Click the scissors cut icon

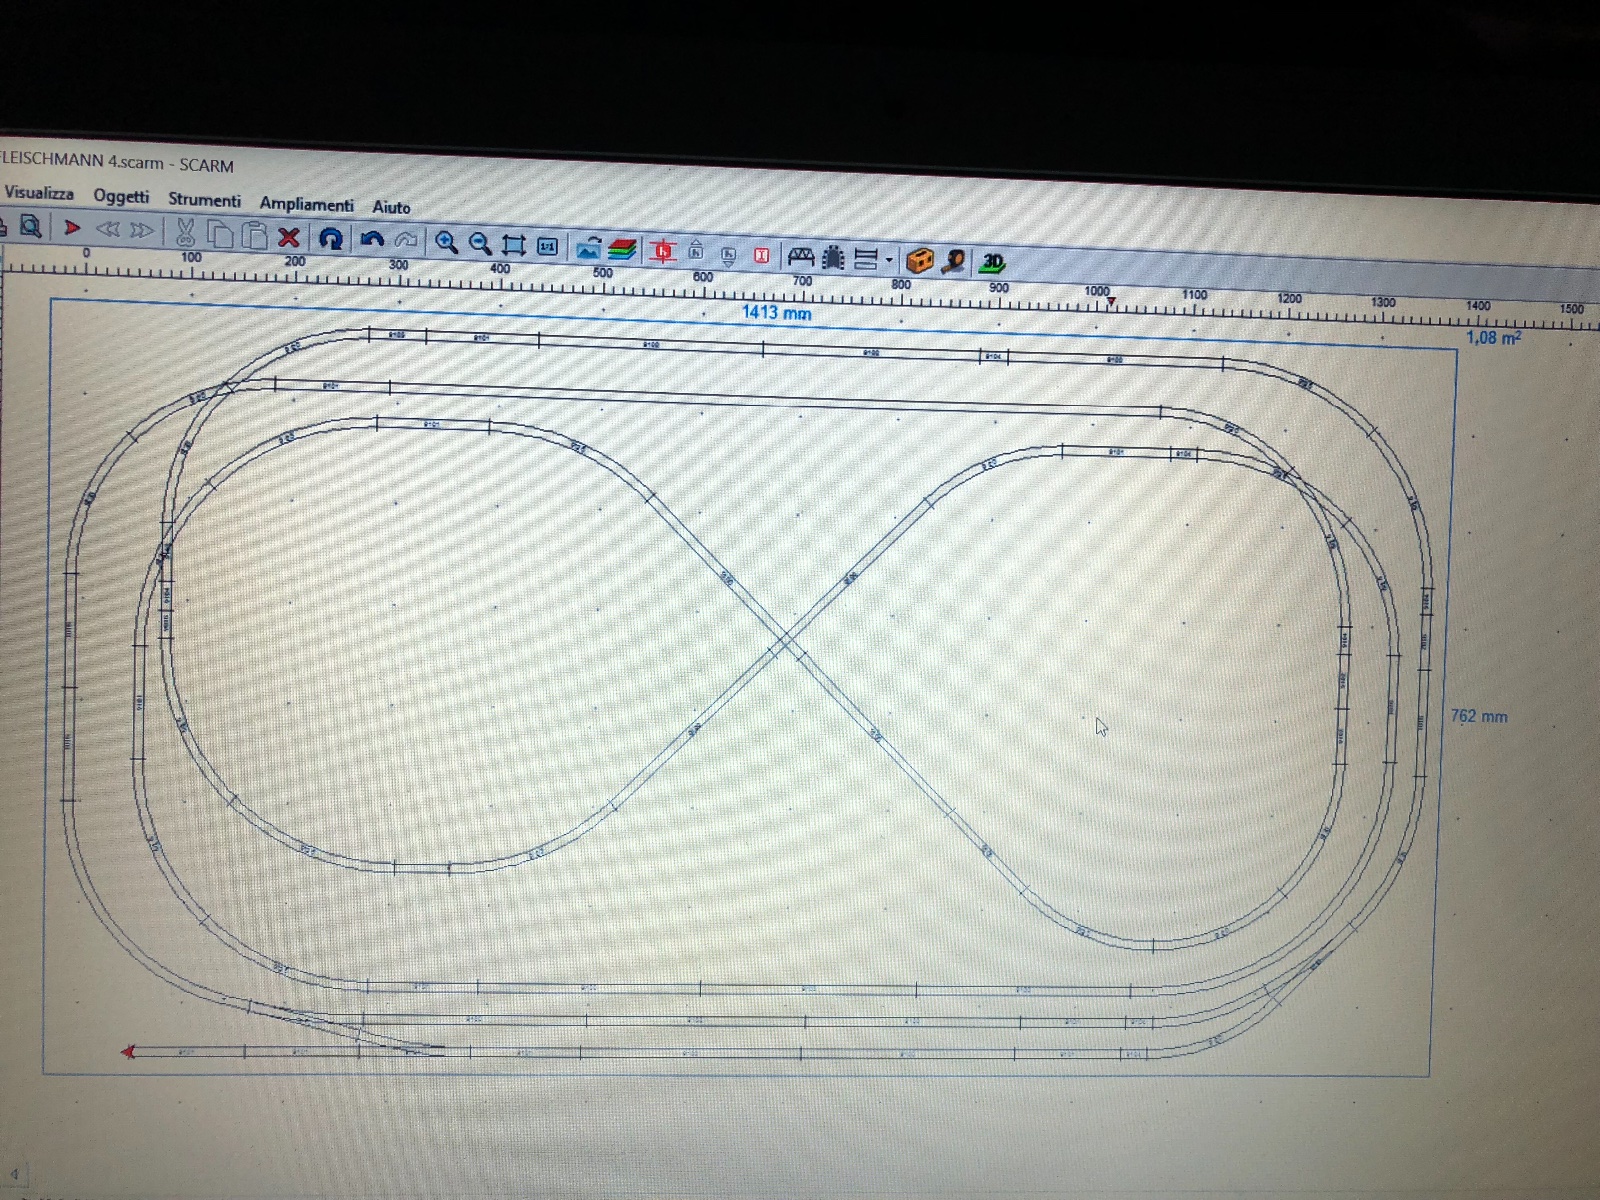[184, 233]
